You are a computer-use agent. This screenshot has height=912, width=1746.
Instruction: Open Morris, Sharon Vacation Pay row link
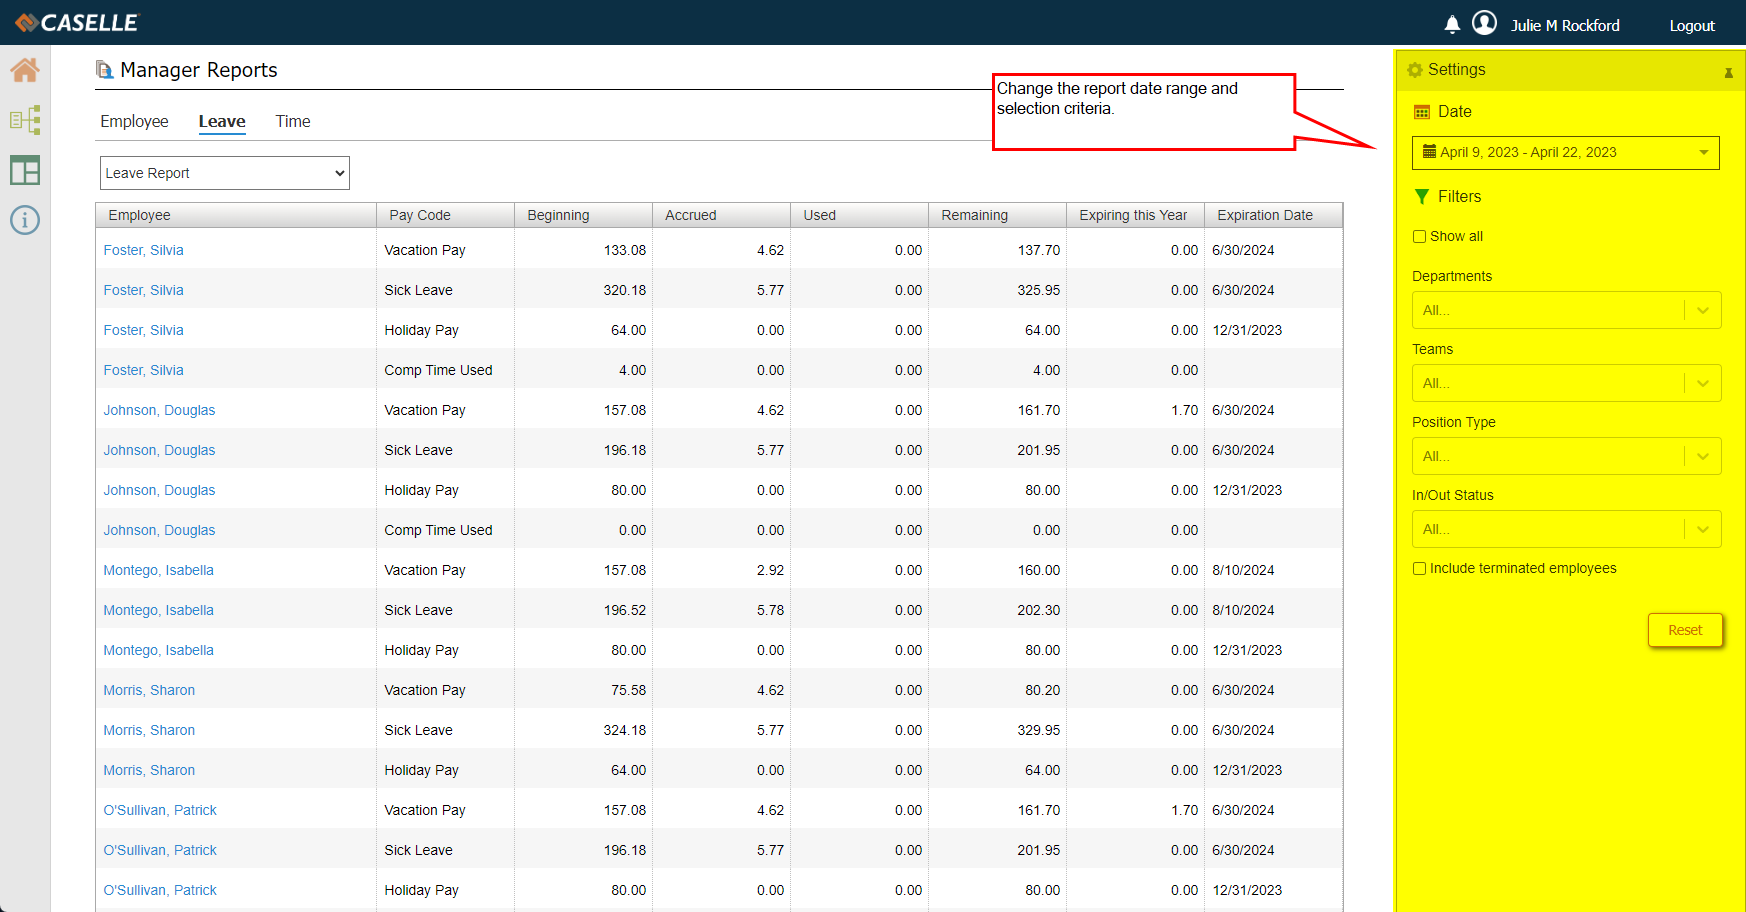coord(150,690)
